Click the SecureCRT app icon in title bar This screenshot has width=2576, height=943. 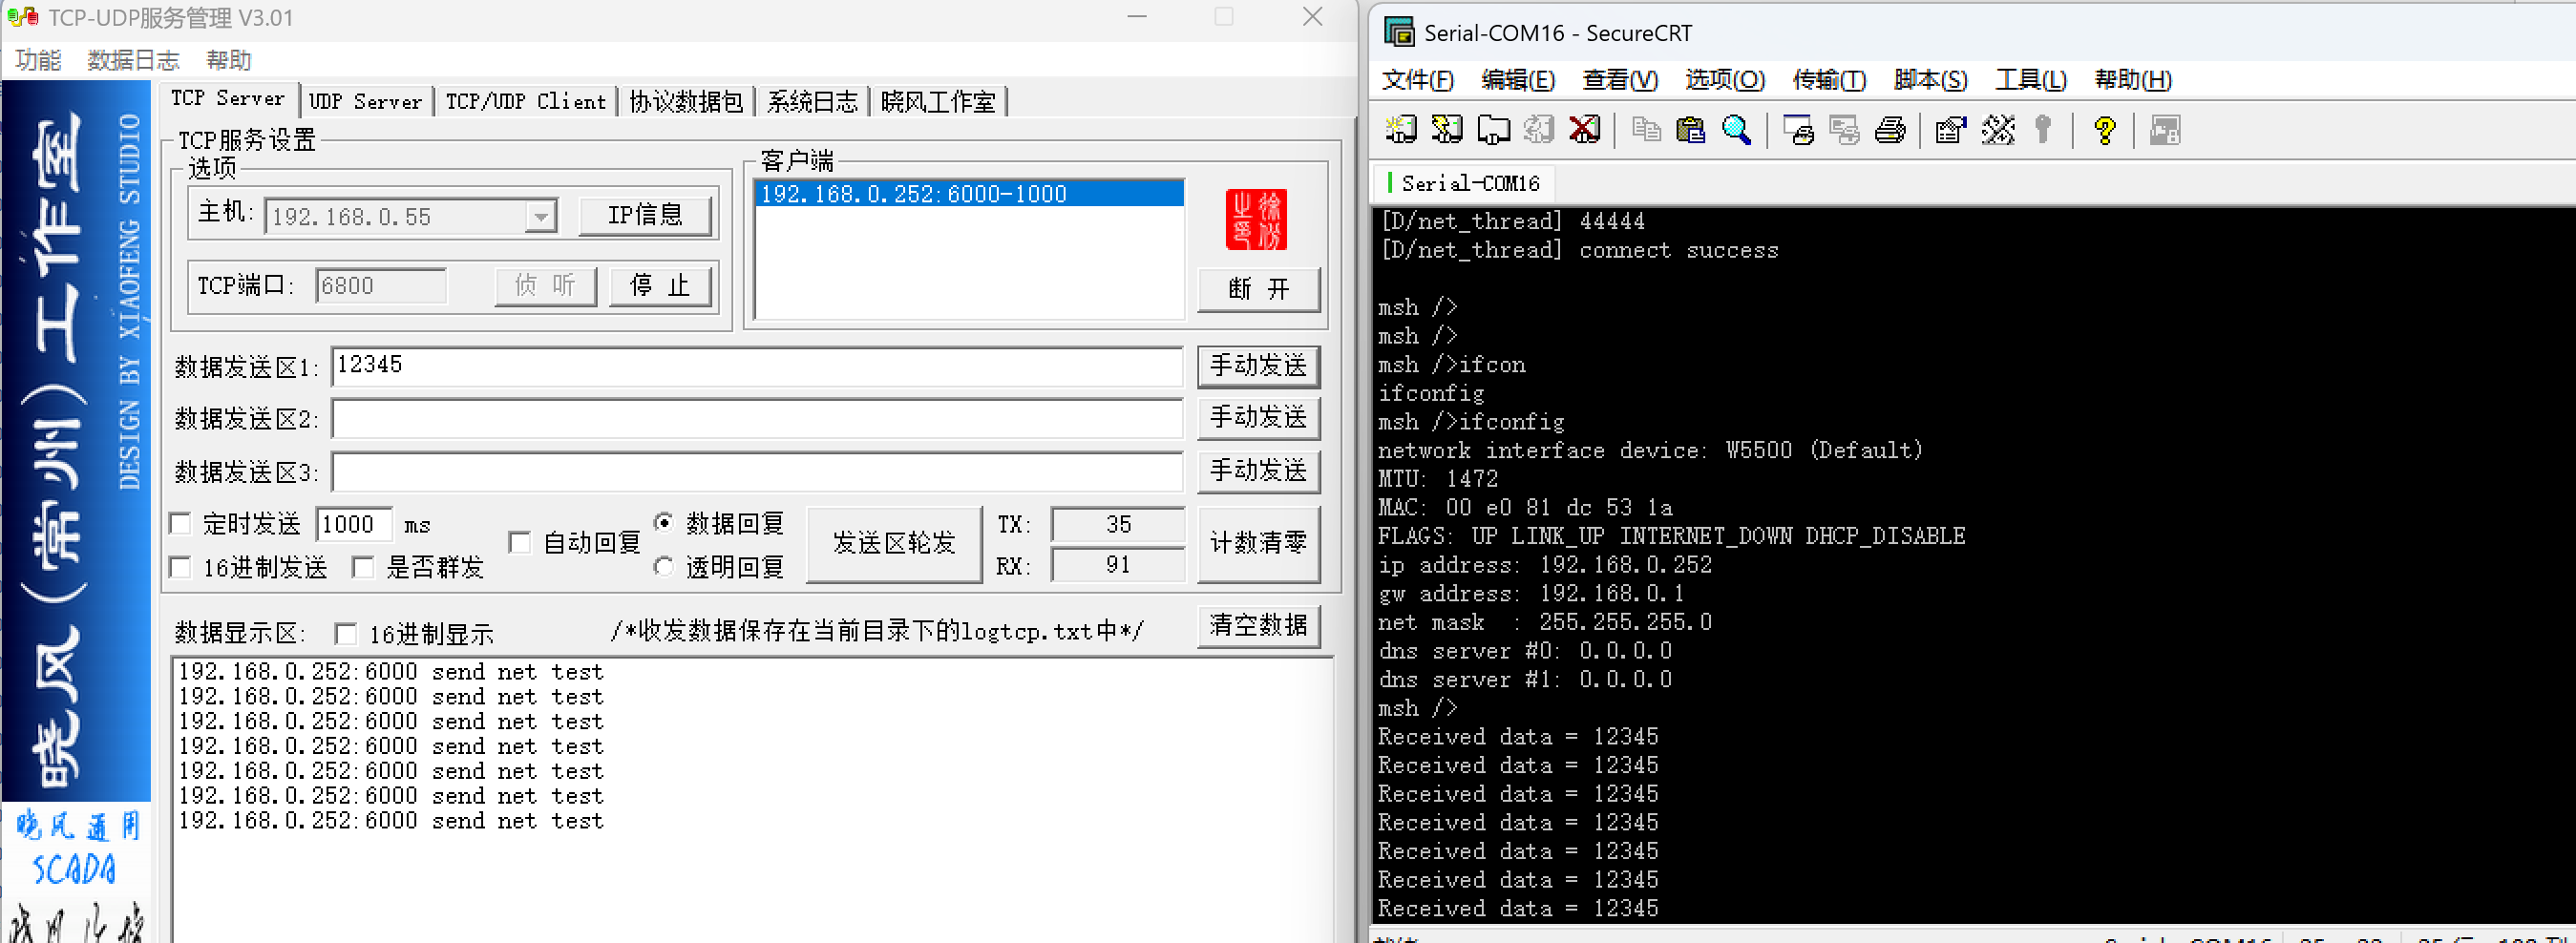pyautogui.click(x=1399, y=32)
